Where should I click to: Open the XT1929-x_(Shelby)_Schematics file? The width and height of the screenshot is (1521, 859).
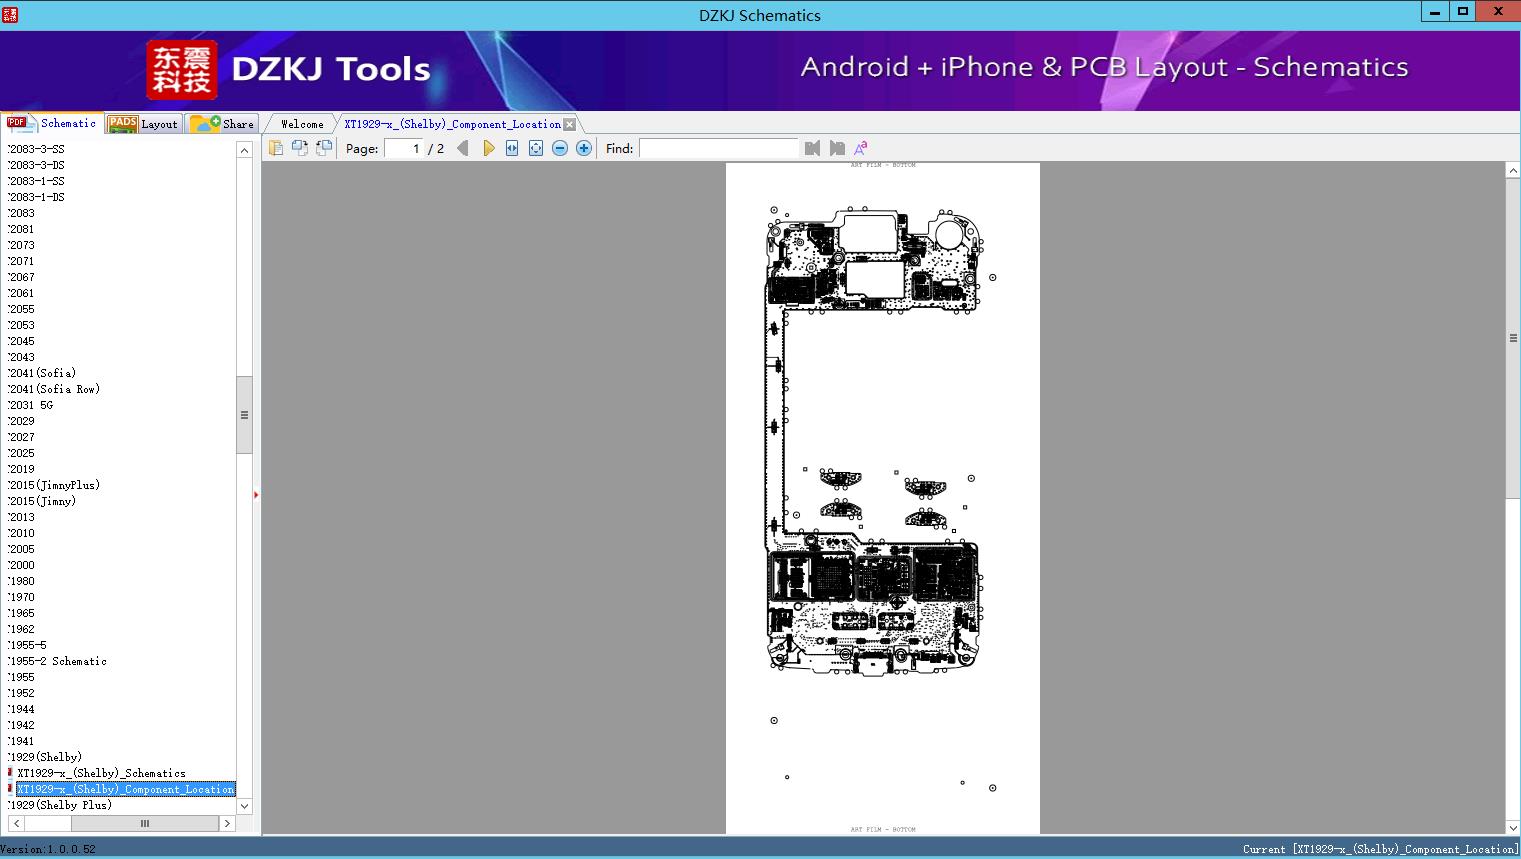pos(101,773)
